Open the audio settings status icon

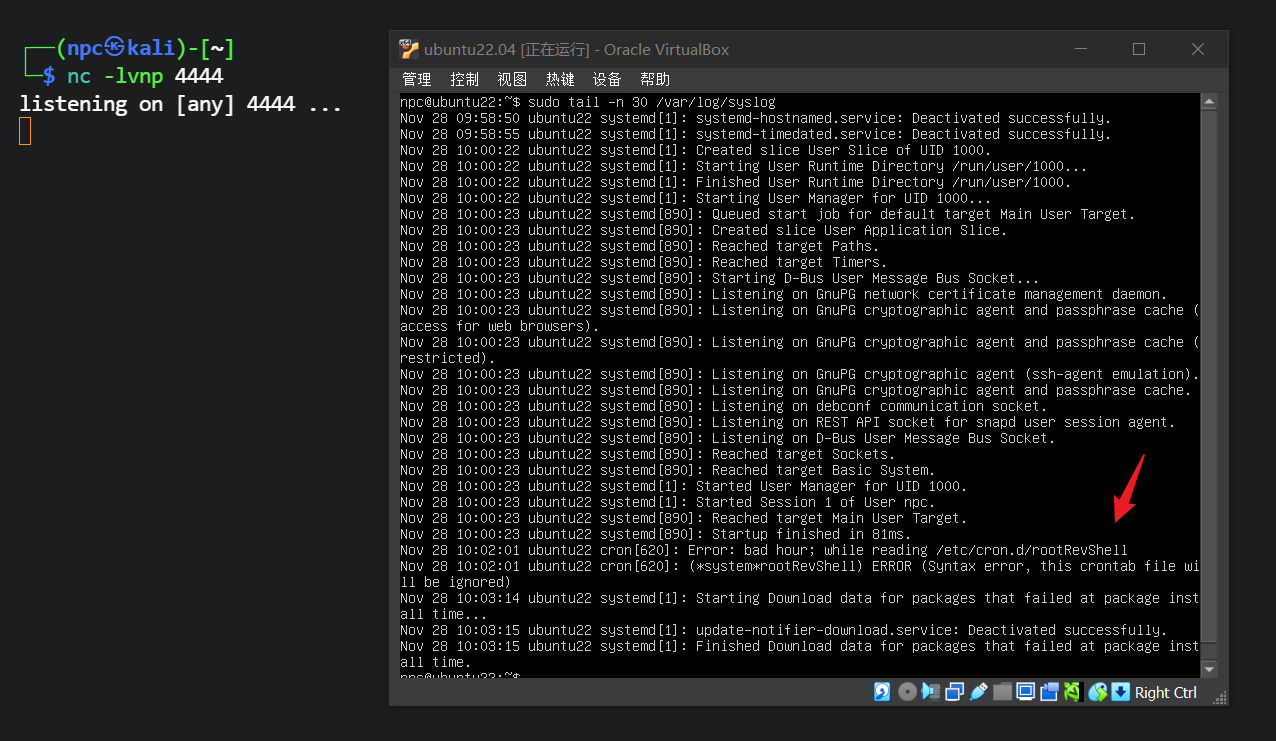931,692
